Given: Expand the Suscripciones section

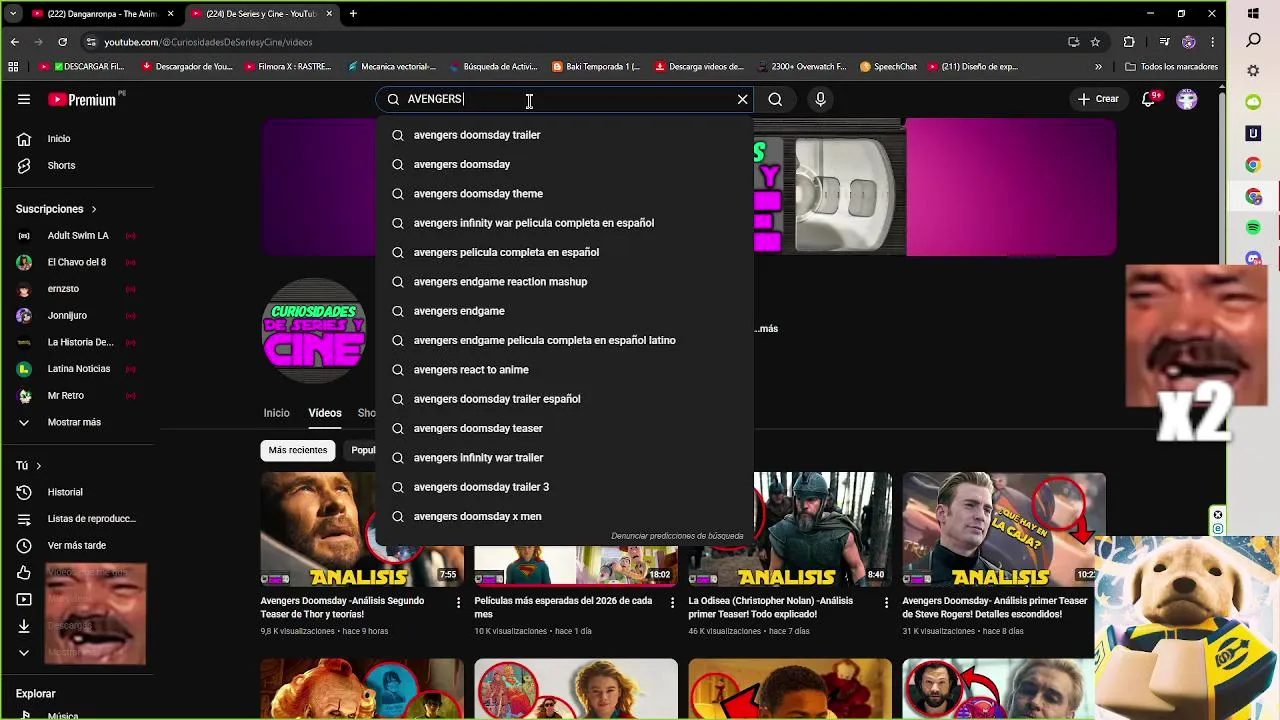Looking at the screenshot, I should (x=56, y=209).
